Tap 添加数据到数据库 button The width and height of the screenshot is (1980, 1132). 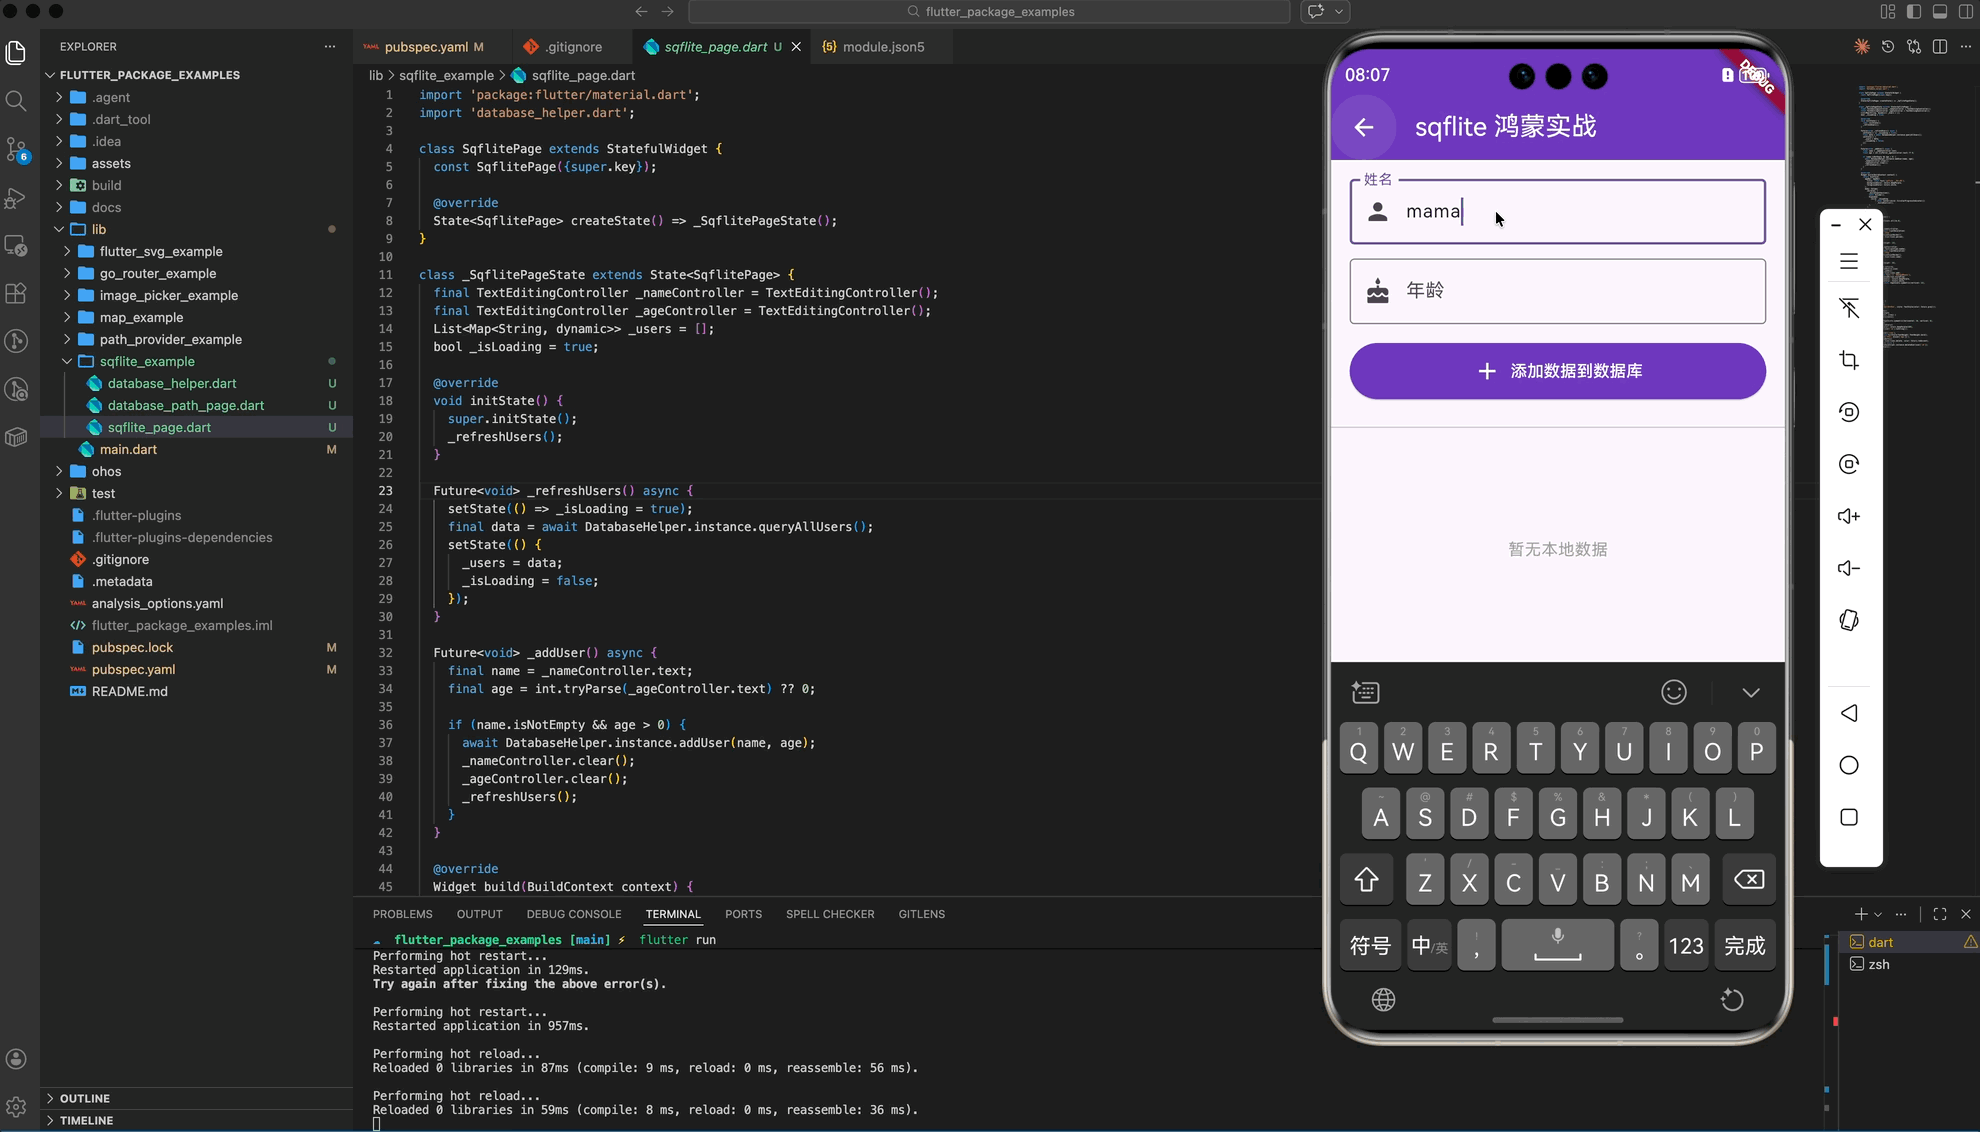pos(1557,371)
